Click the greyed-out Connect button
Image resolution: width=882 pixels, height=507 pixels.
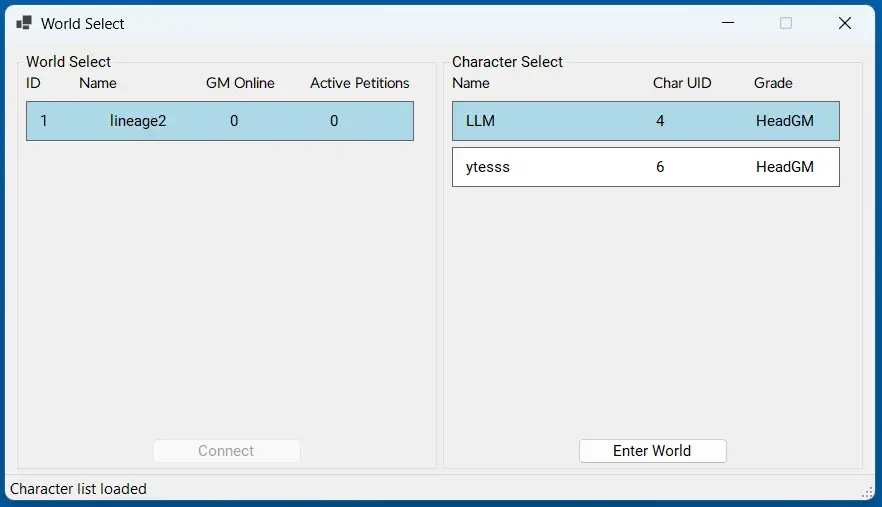pyautogui.click(x=227, y=451)
